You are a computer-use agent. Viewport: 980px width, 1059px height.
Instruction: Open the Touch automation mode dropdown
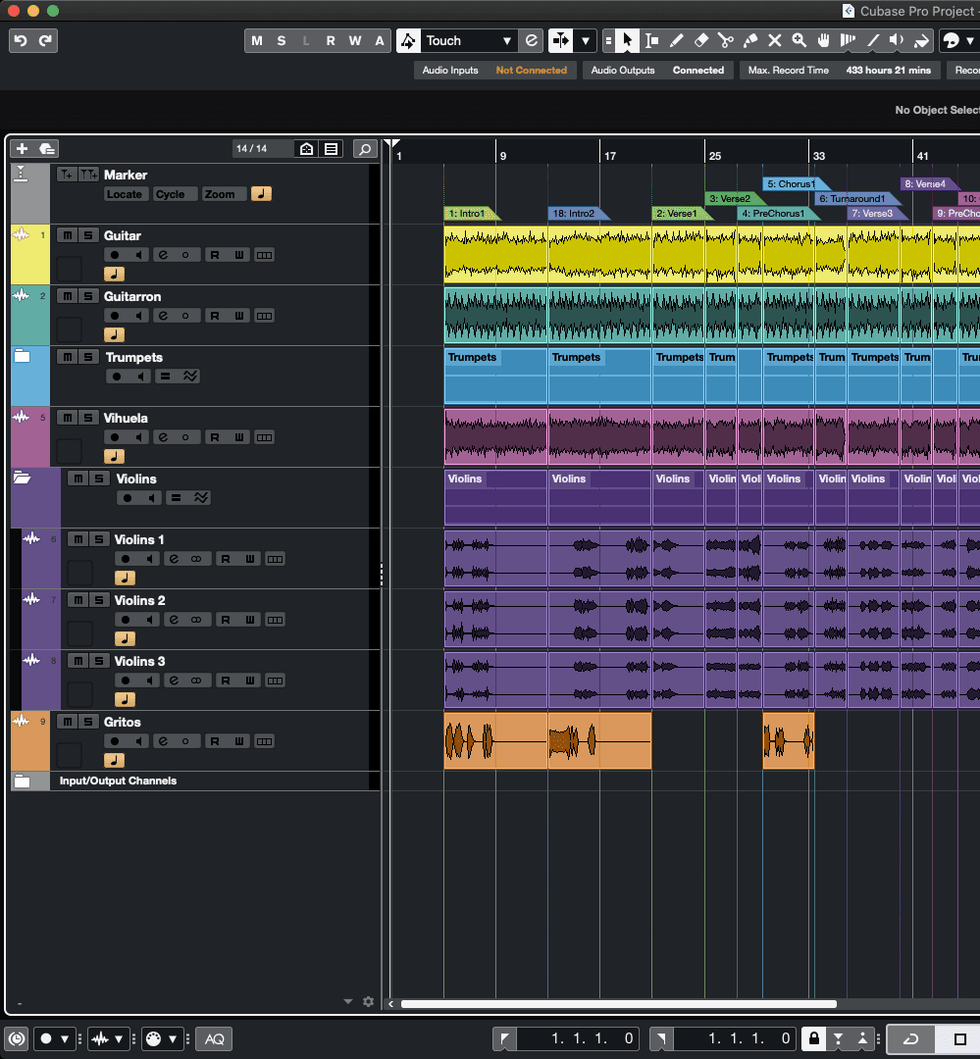[x=507, y=41]
